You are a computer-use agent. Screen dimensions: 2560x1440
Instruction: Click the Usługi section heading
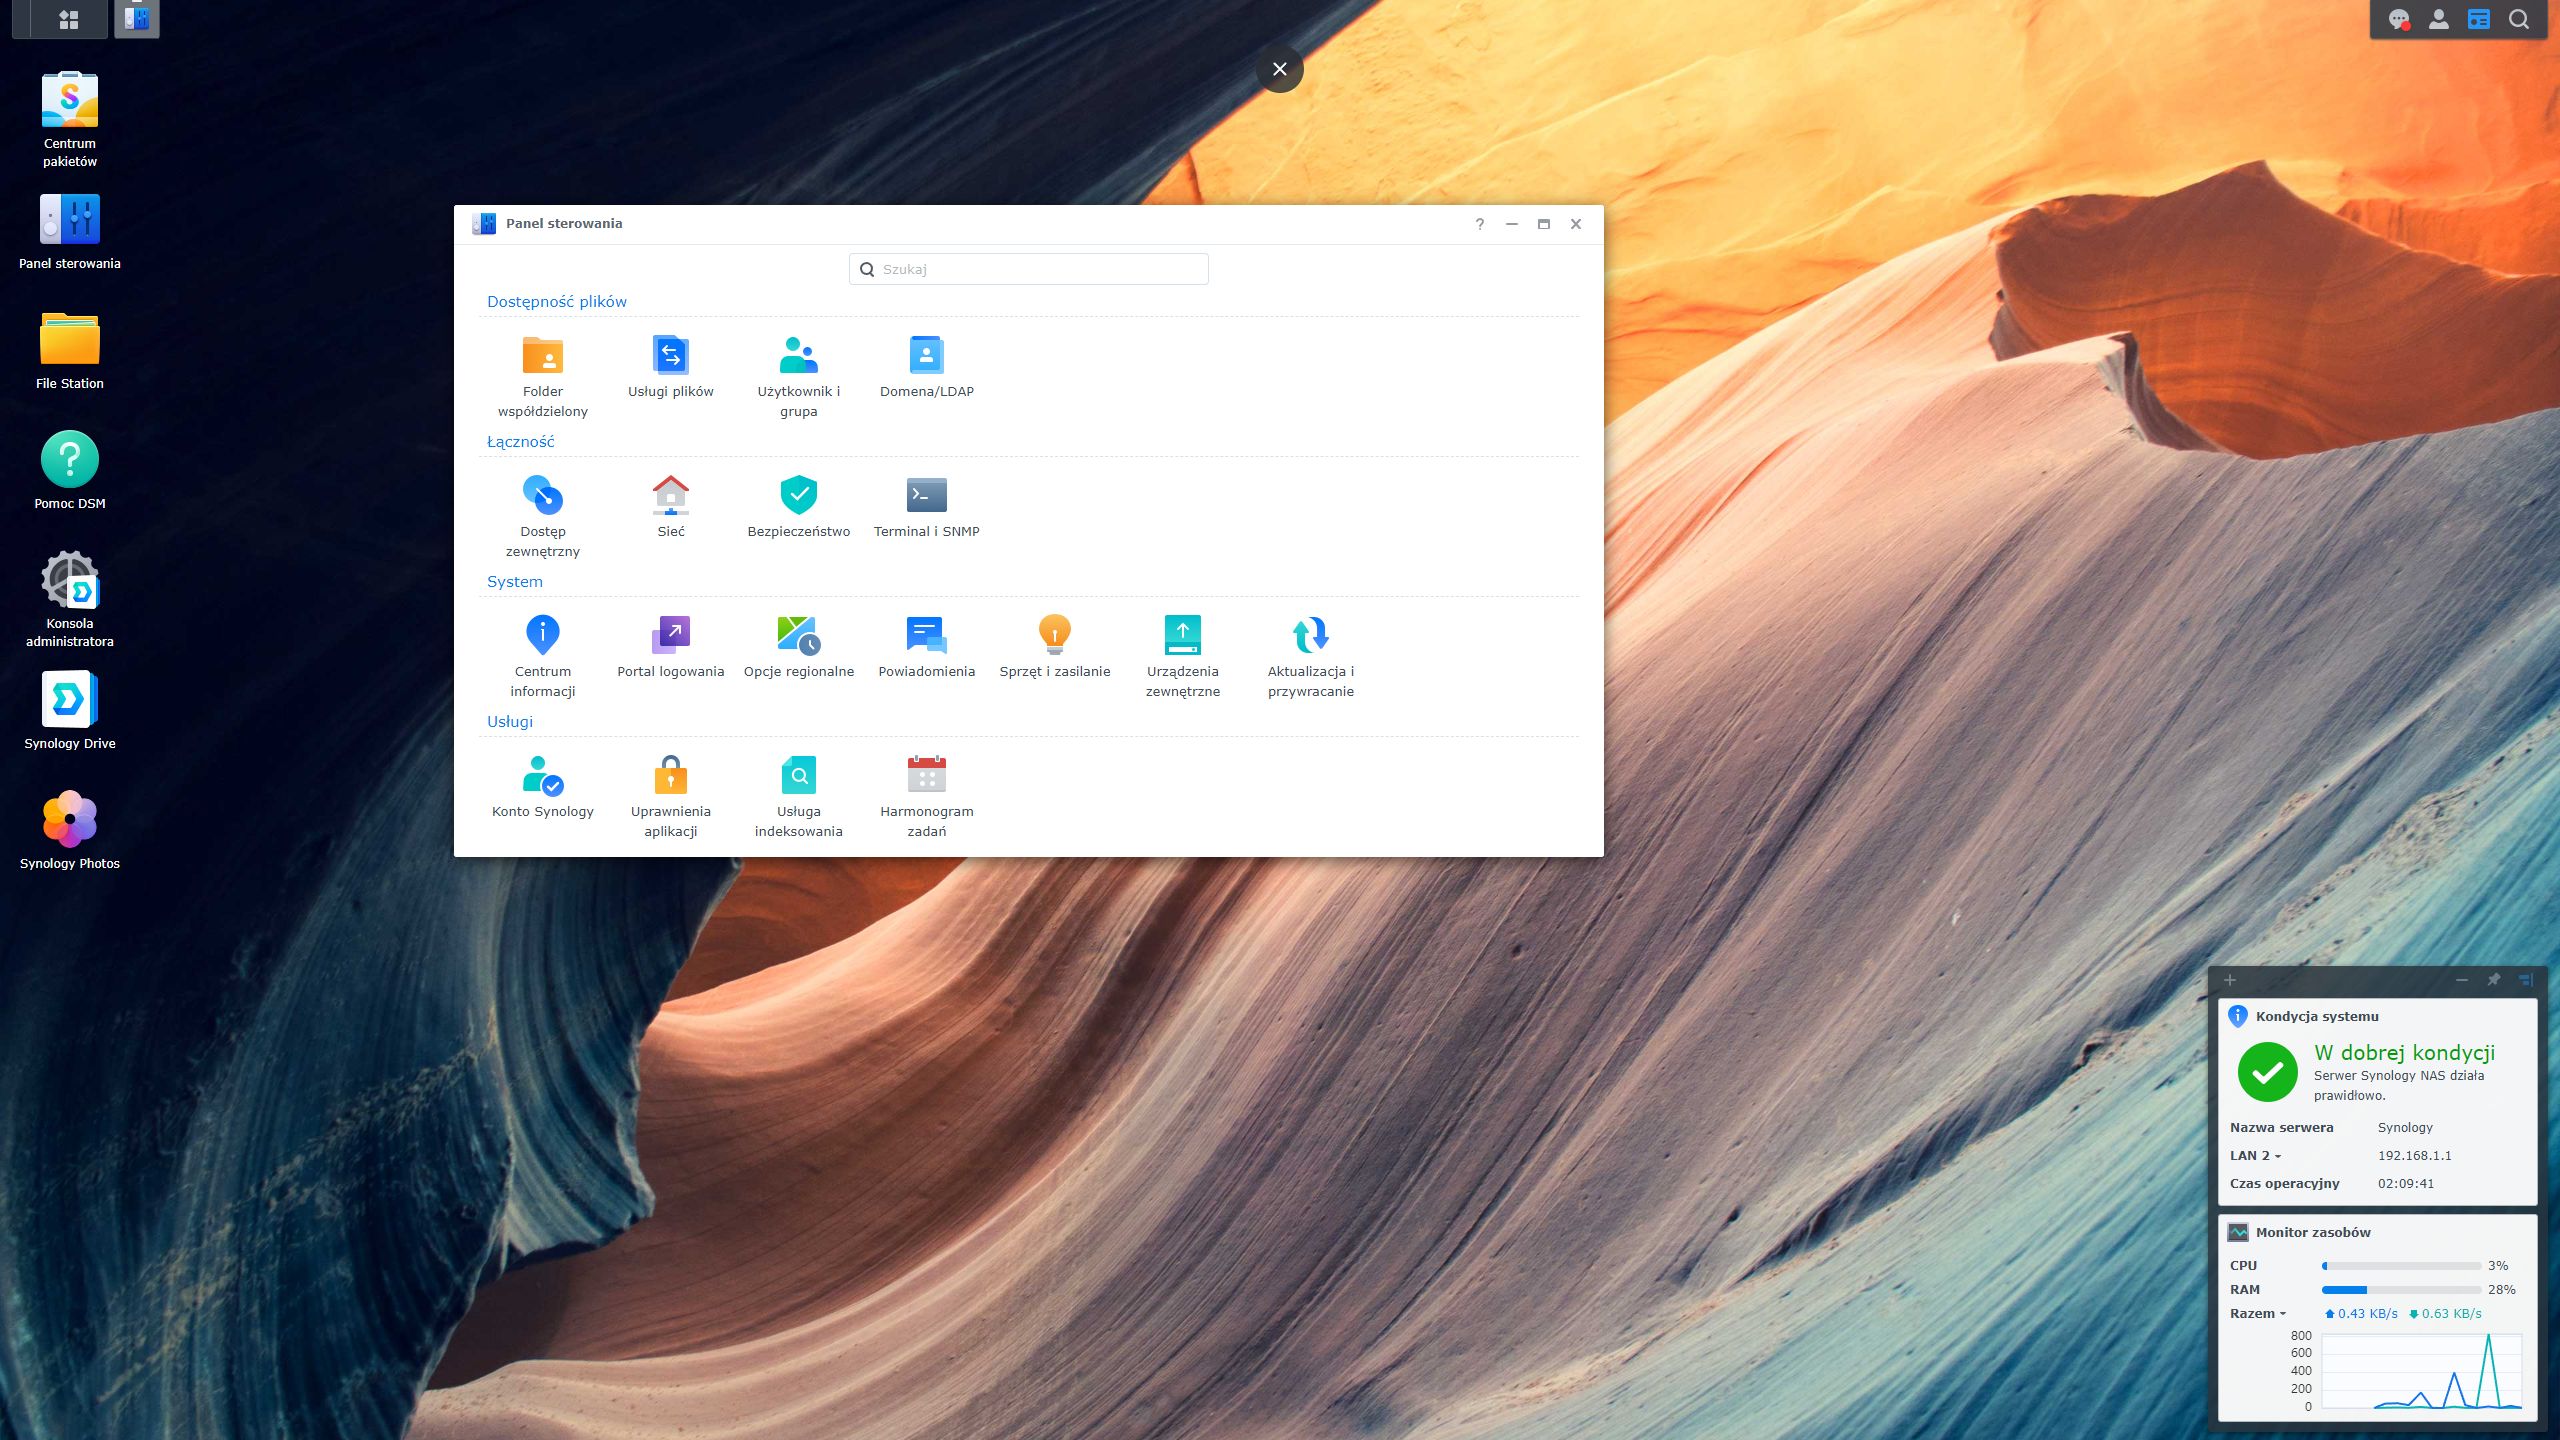510,722
